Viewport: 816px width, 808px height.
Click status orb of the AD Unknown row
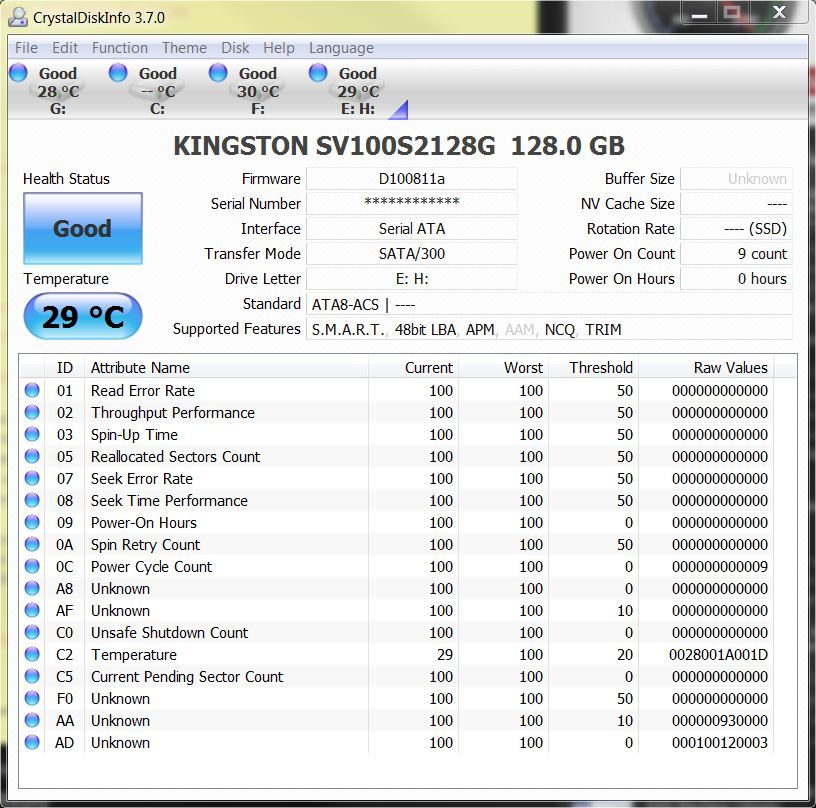[x=32, y=742]
